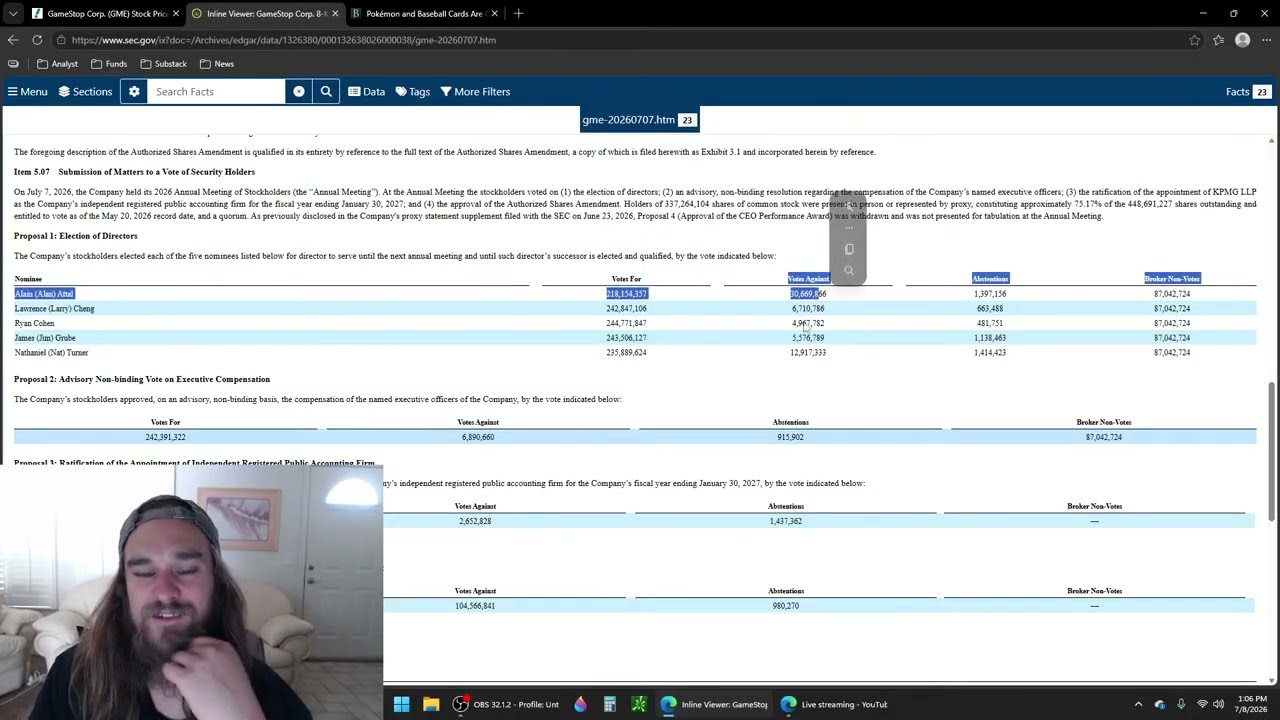Viewport: 1280px width, 720px height.
Task: Click Lawrence (Larry) Cheng nominee name
Action: (54, 309)
